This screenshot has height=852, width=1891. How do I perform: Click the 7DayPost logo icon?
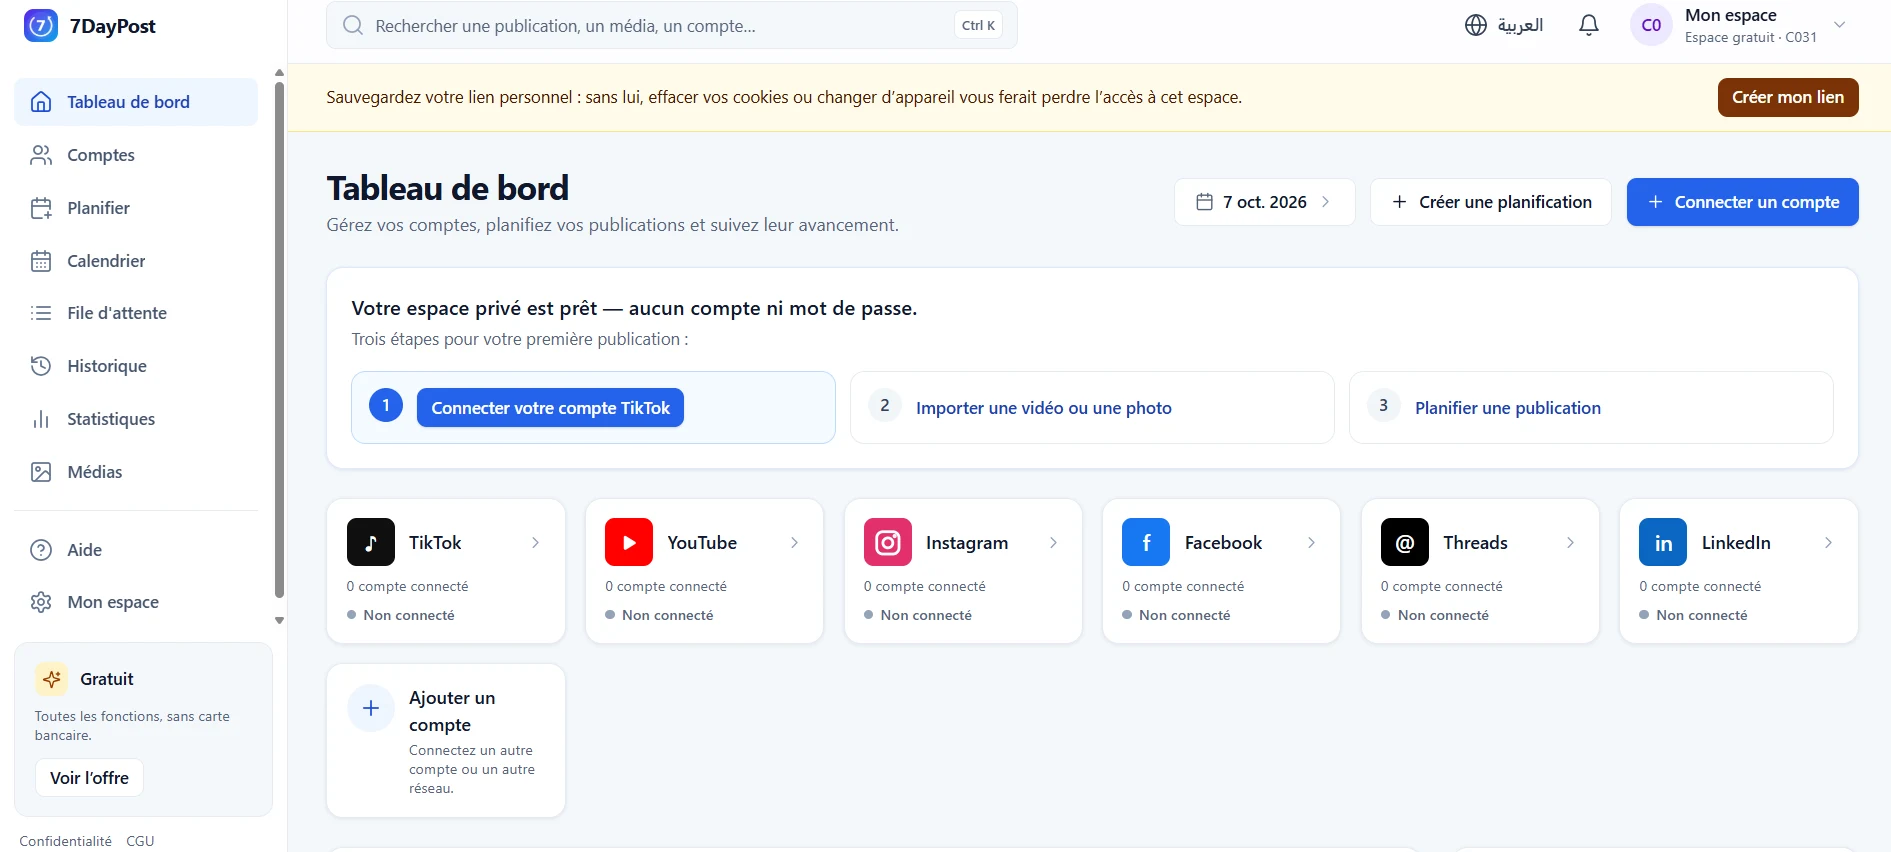point(41,26)
